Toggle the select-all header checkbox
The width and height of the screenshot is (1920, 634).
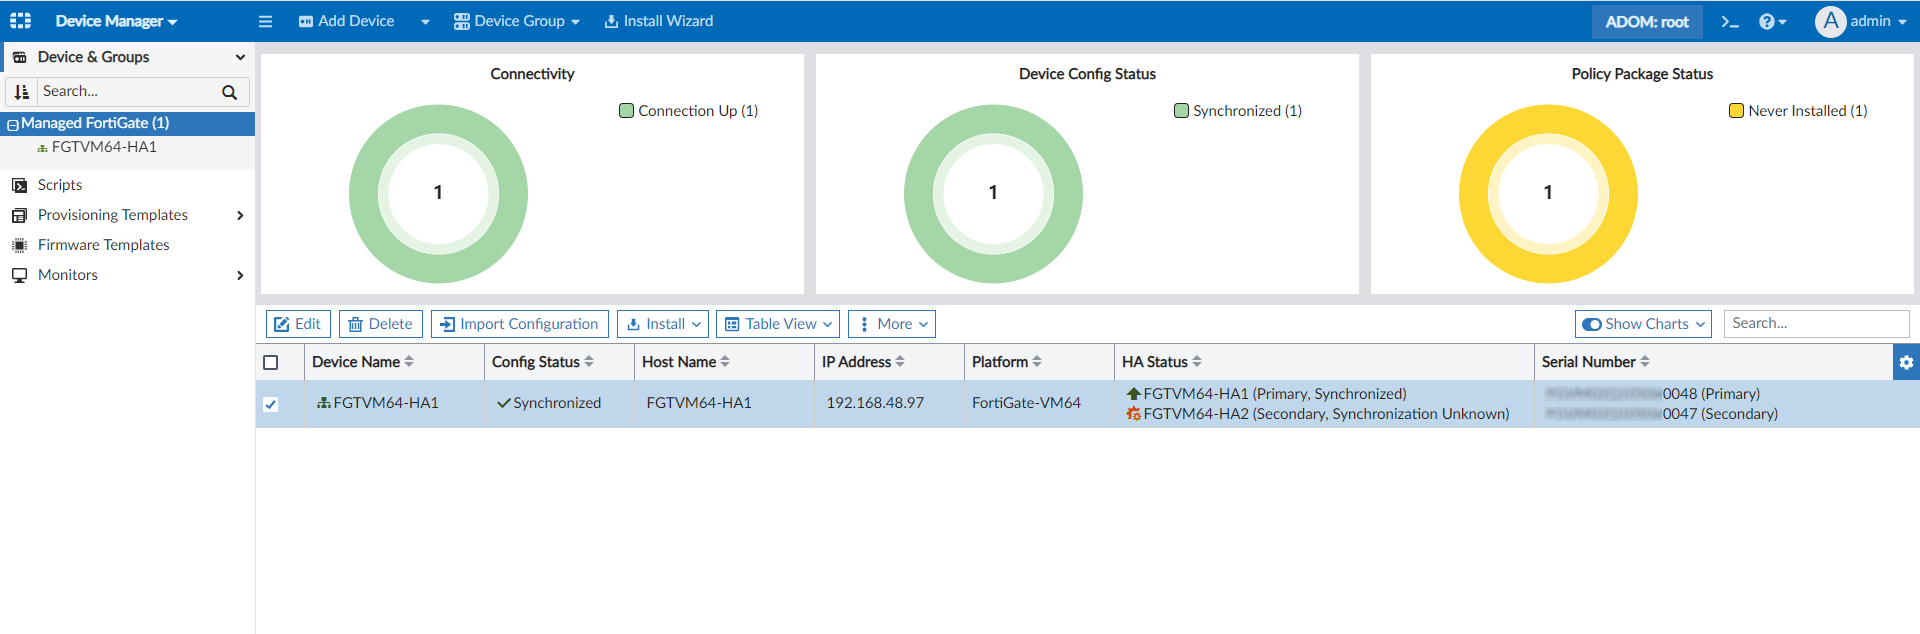click(271, 363)
